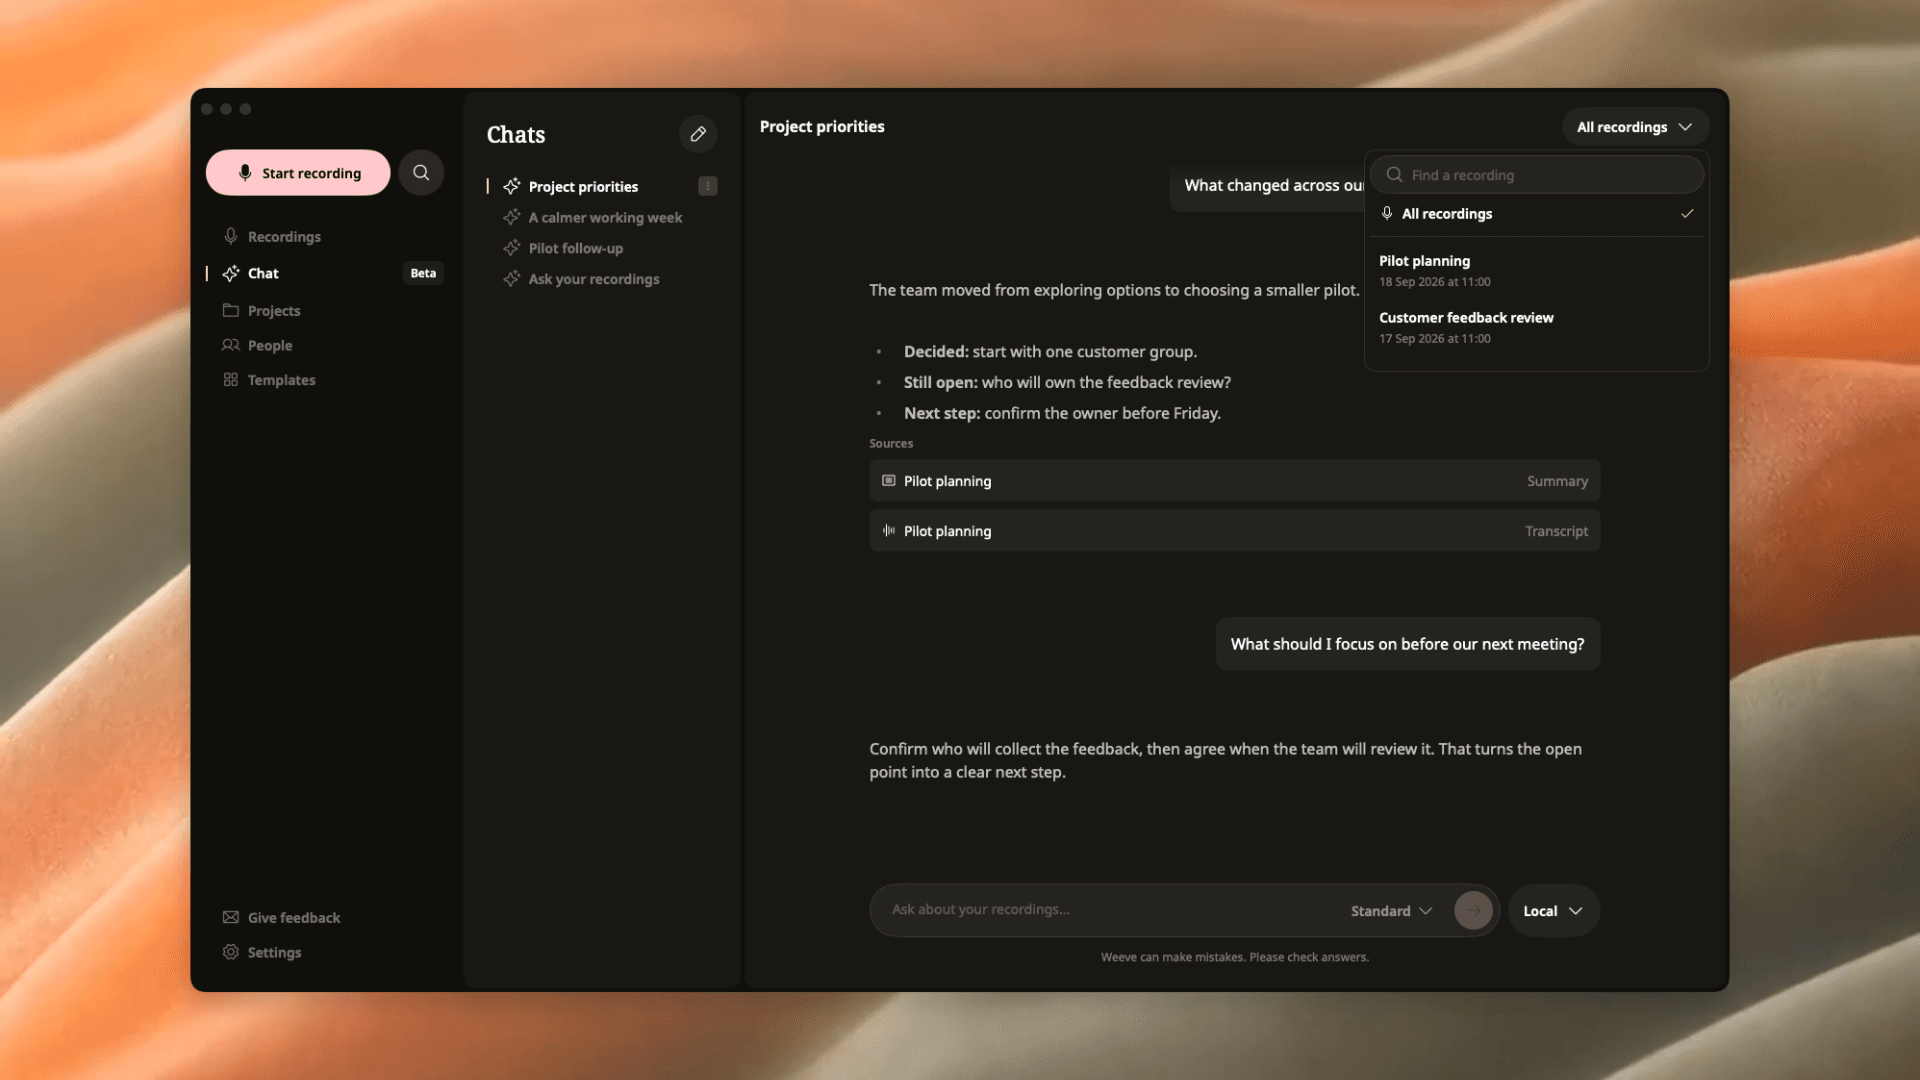The image size is (1920, 1080).
Task: Open Pilot planning Summary source
Action: coord(1235,481)
